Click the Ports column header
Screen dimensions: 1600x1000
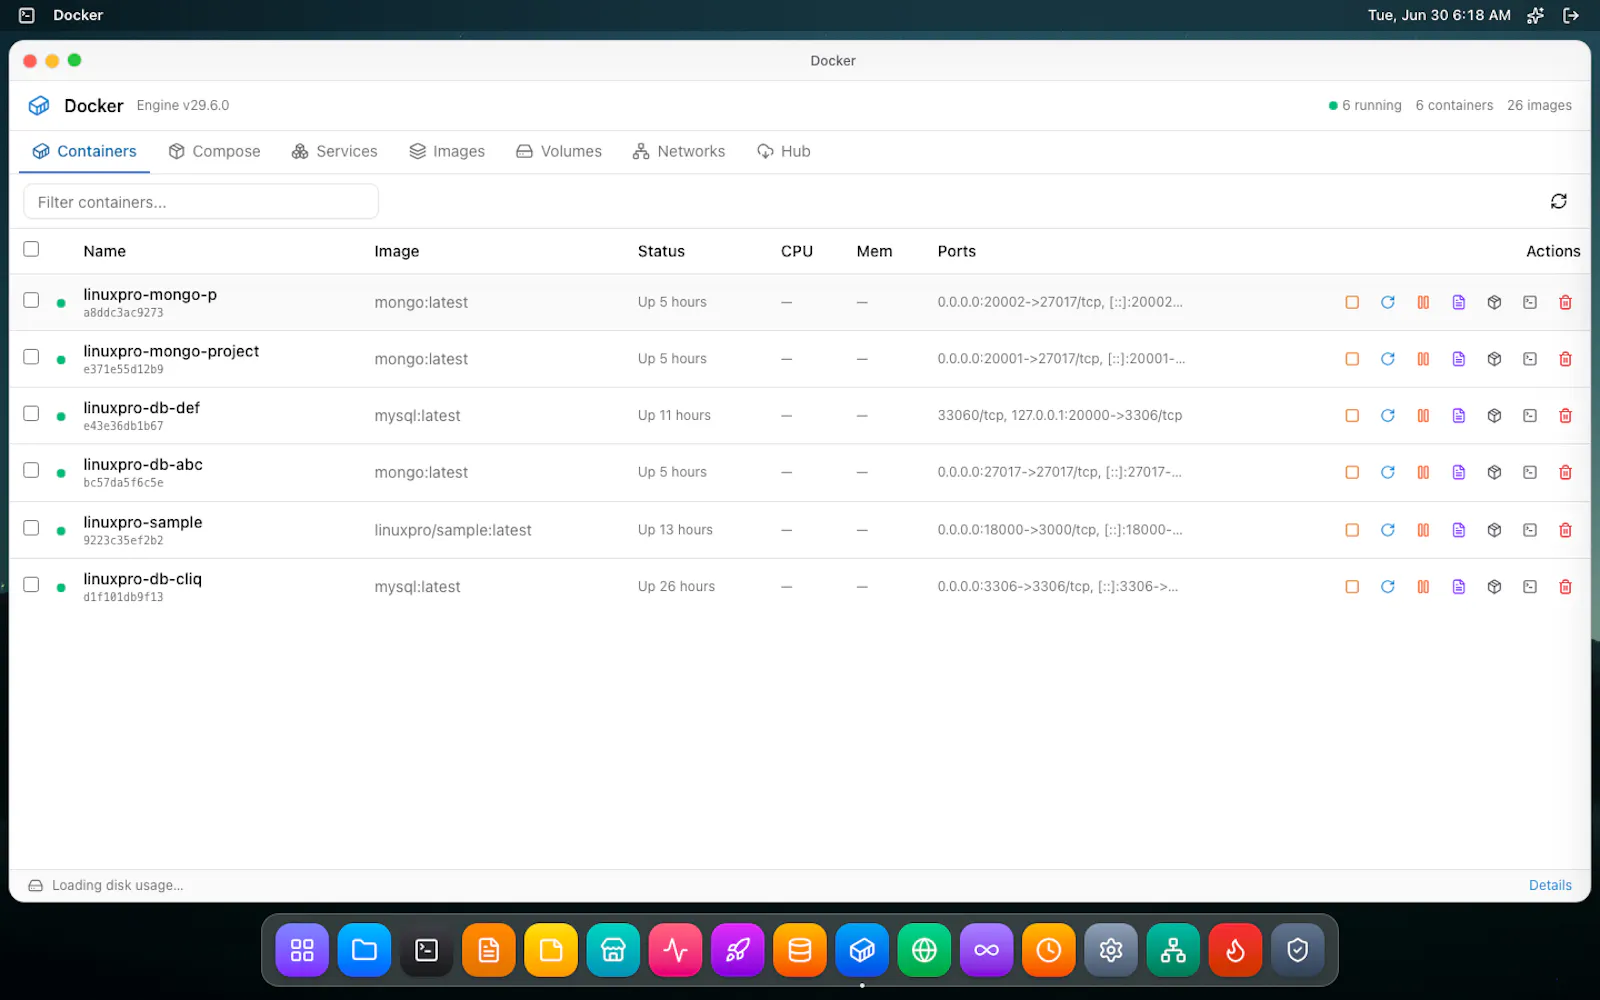click(957, 251)
